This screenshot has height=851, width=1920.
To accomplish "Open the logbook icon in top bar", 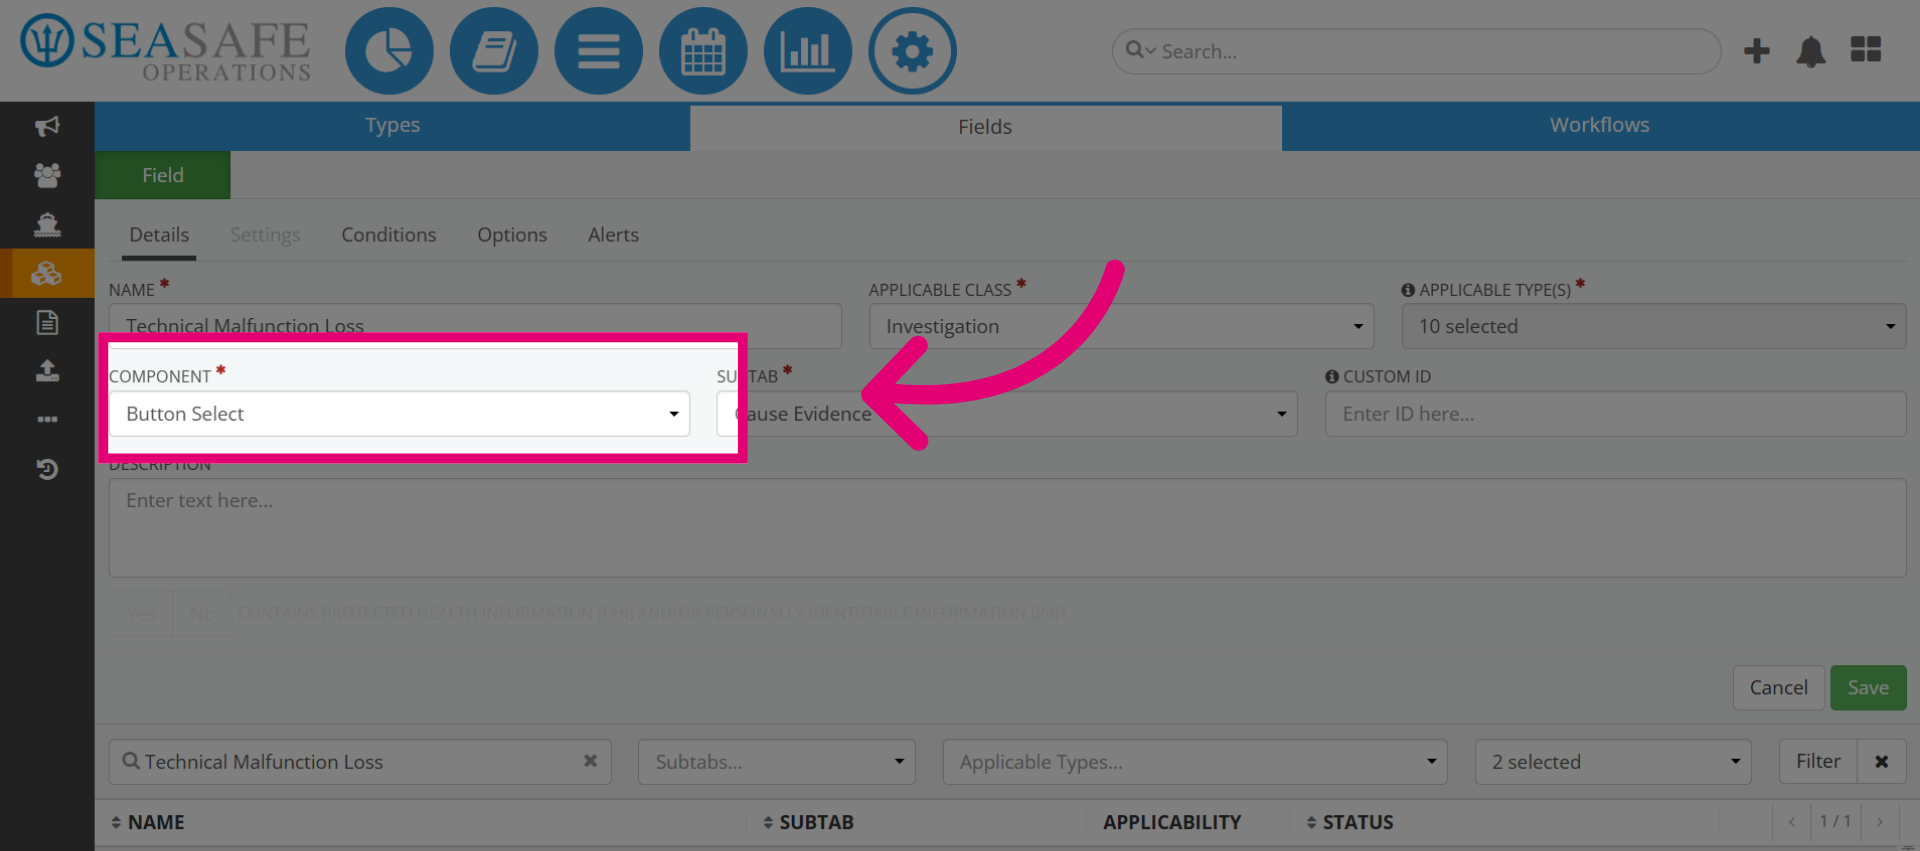I will [x=494, y=51].
